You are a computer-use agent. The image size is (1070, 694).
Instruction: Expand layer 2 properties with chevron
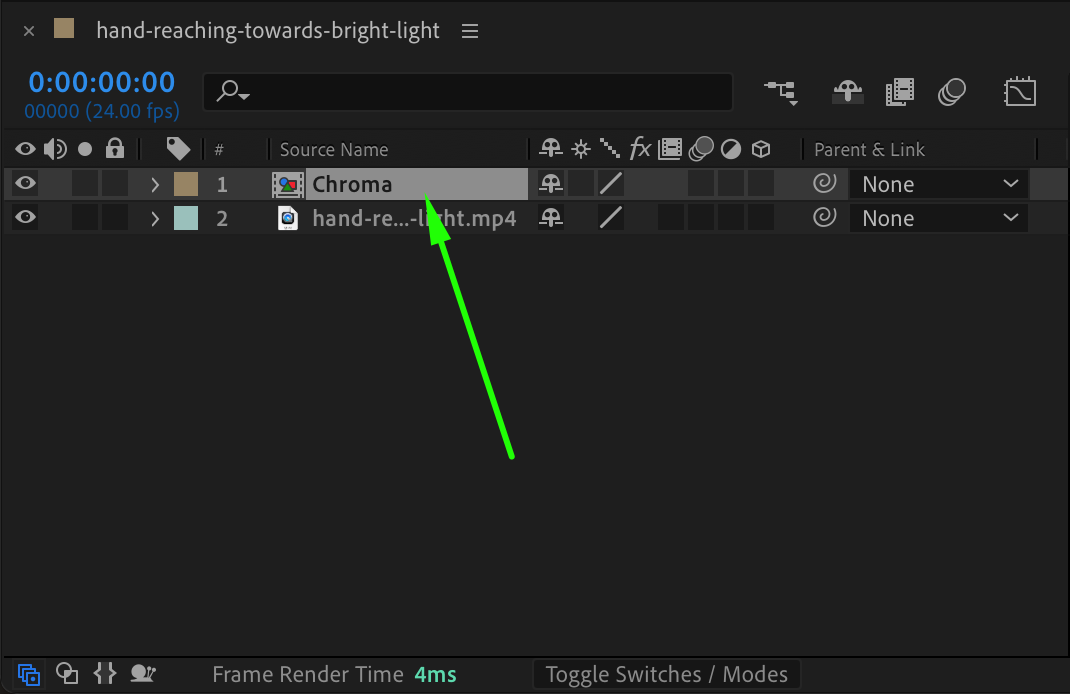[x=155, y=218]
